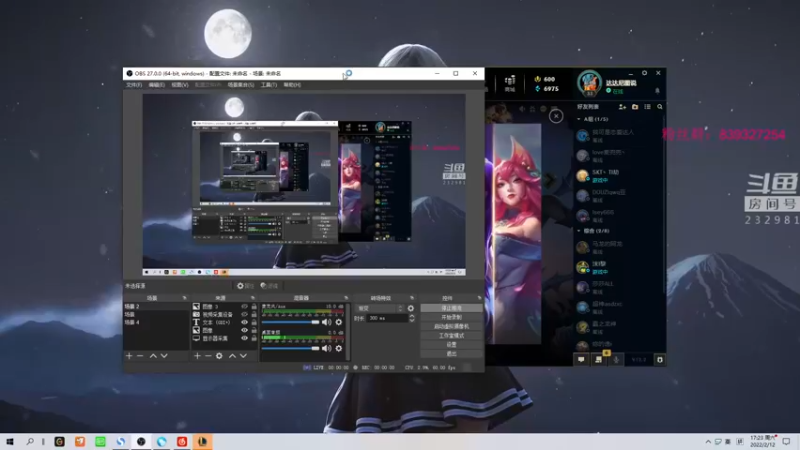
Task: Open League notifications bell icon
Action: coord(657,91)
